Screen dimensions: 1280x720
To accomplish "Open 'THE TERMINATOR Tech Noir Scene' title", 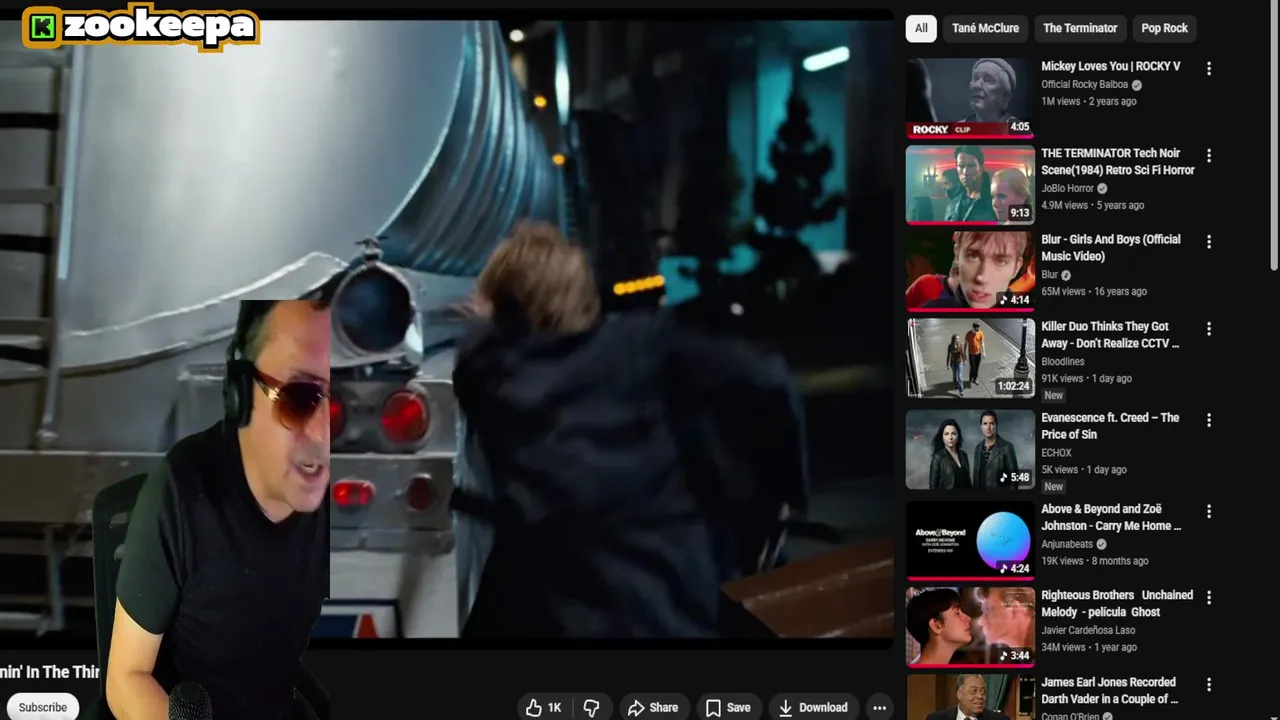I will point(1117,161).
